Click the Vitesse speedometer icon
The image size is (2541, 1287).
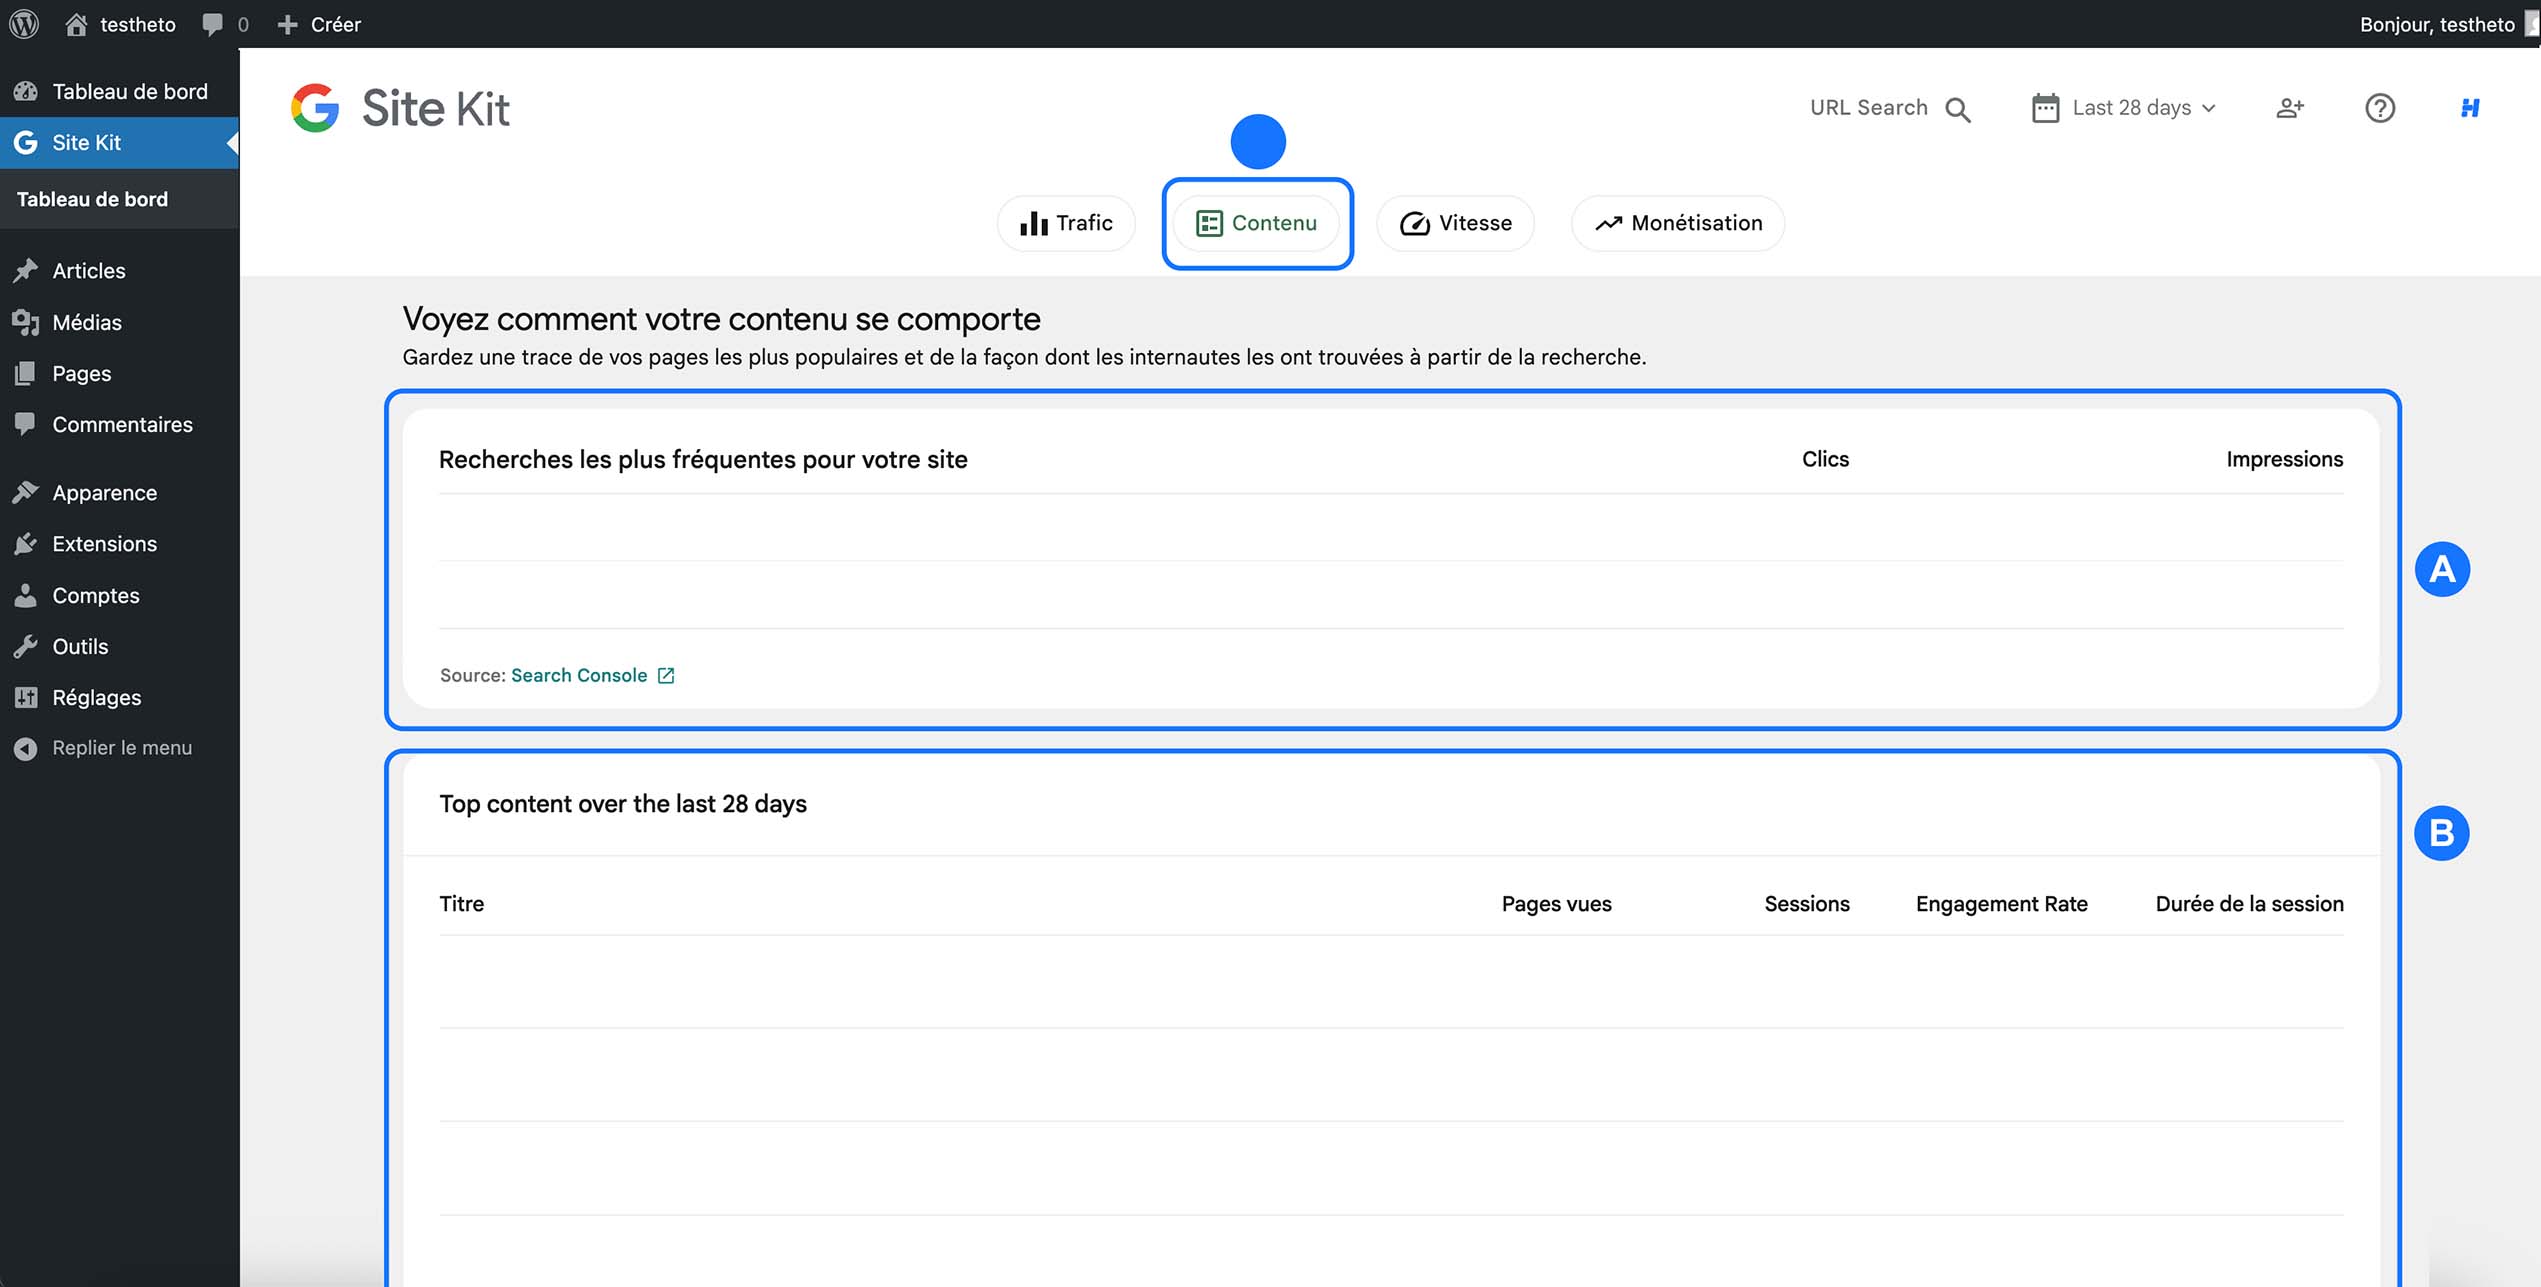pos(1414,223)
